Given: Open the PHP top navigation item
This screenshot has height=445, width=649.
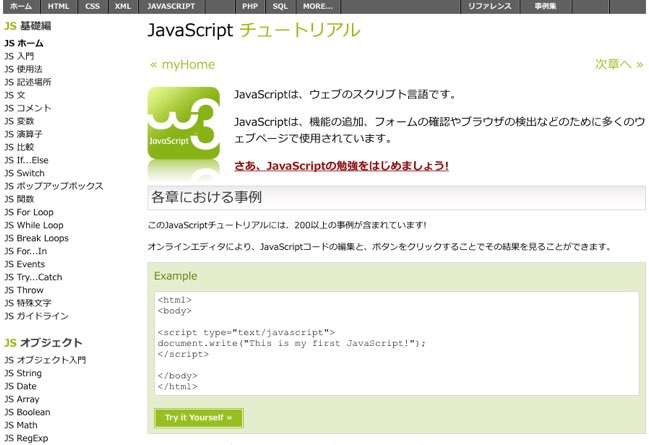Looking at the screenshot, I should (x=250, y=6).
